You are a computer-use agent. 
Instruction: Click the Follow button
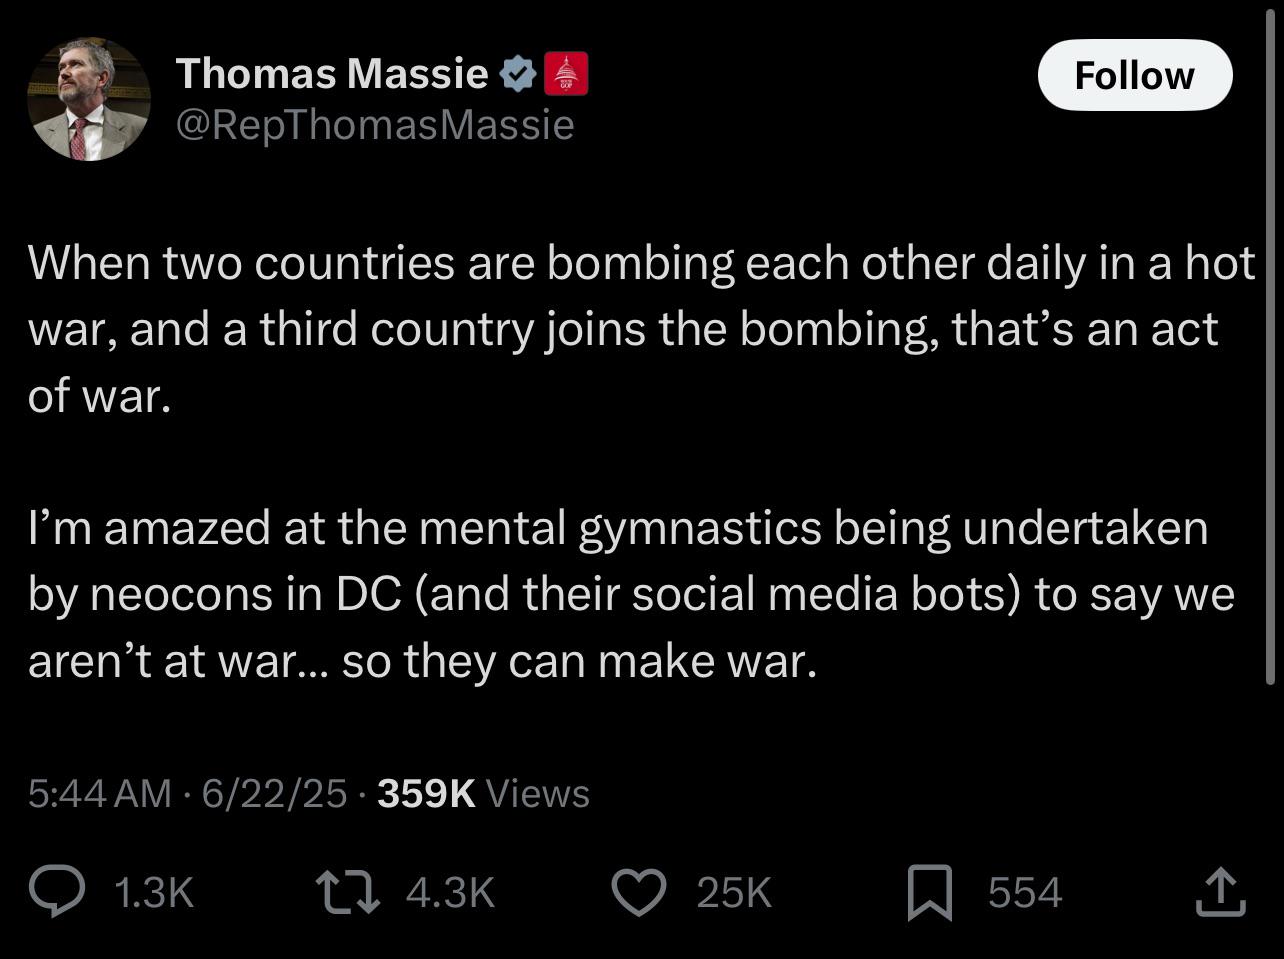[x=1135, y=75]
